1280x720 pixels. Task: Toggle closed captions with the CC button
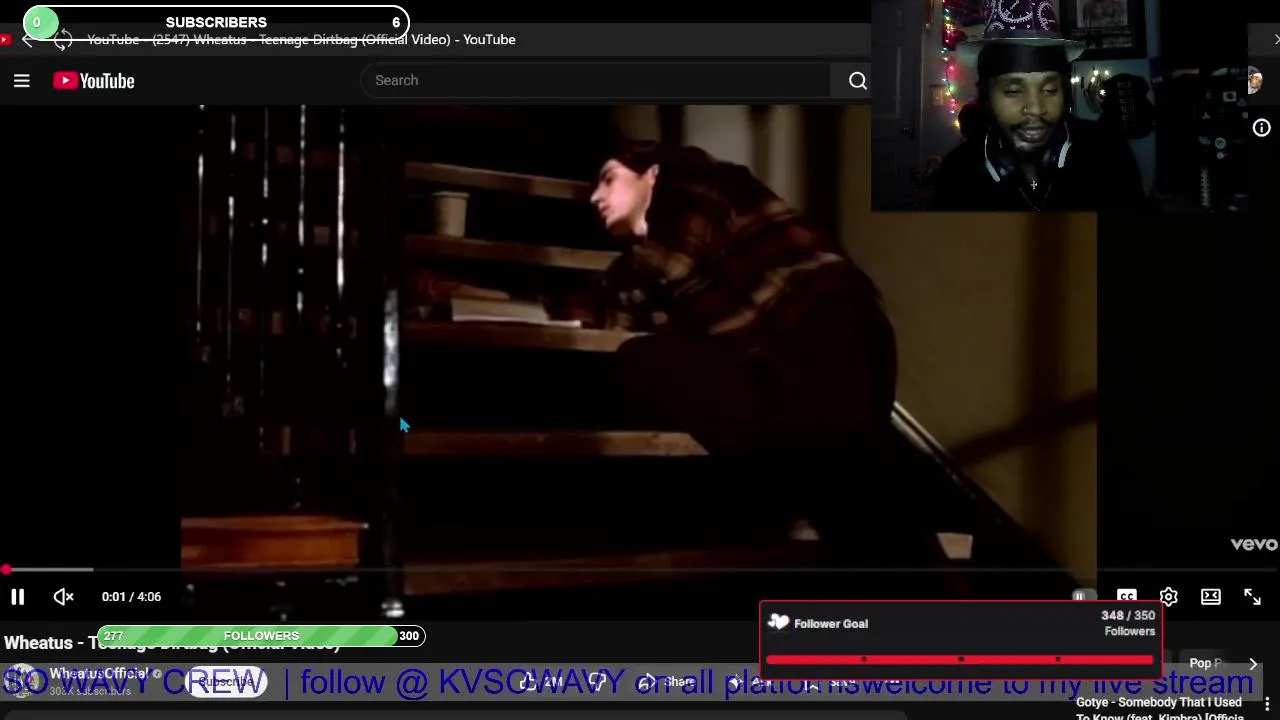[1126, 597]
